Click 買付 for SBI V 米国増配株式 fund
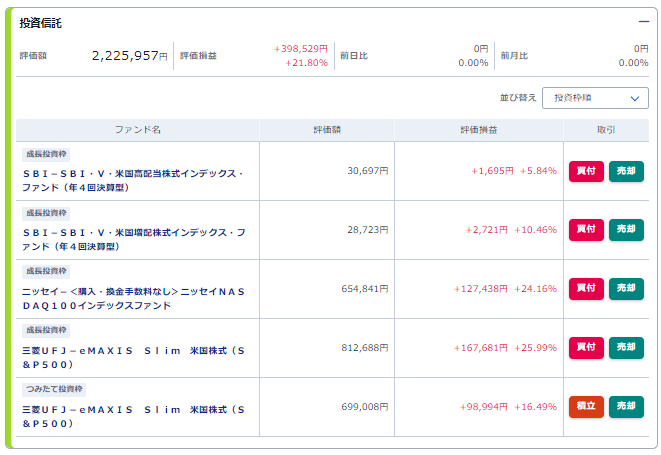The height and width of the screenshot is (455, 661). pyautogui.click(x=586, y=230)
